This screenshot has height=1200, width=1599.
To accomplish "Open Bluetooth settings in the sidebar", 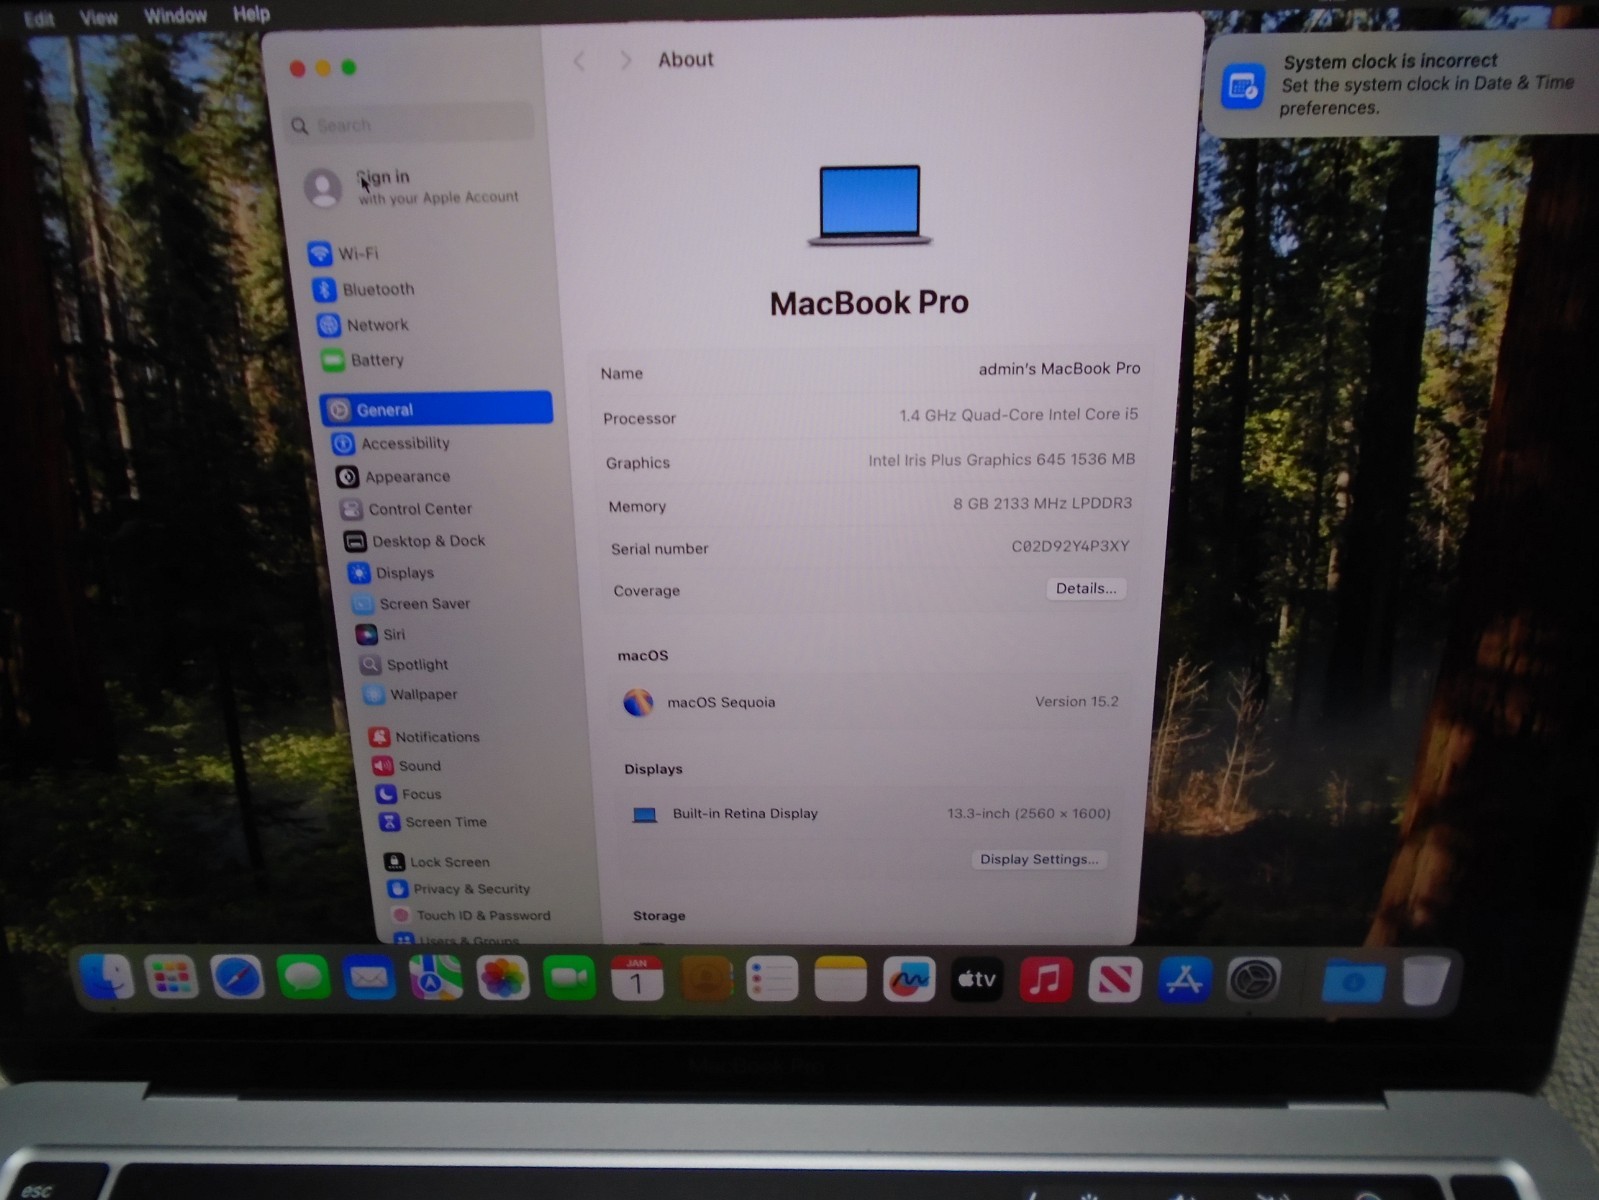I will click(363, 289).
